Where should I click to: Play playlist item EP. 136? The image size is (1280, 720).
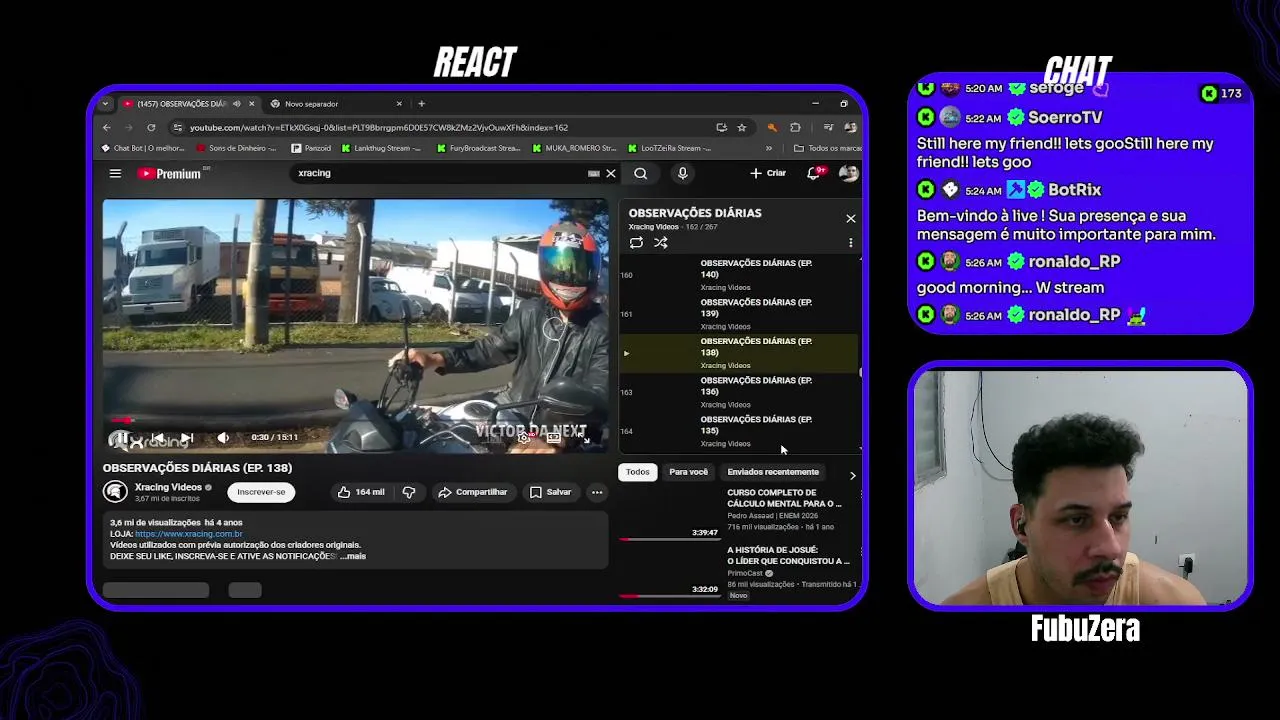pos(739,392)
